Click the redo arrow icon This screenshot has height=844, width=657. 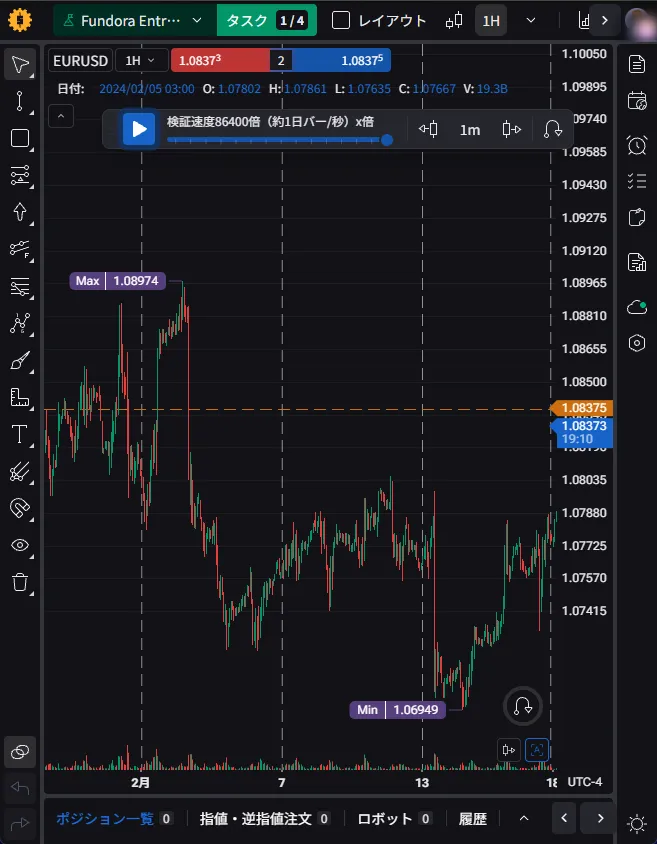point(20,823)
